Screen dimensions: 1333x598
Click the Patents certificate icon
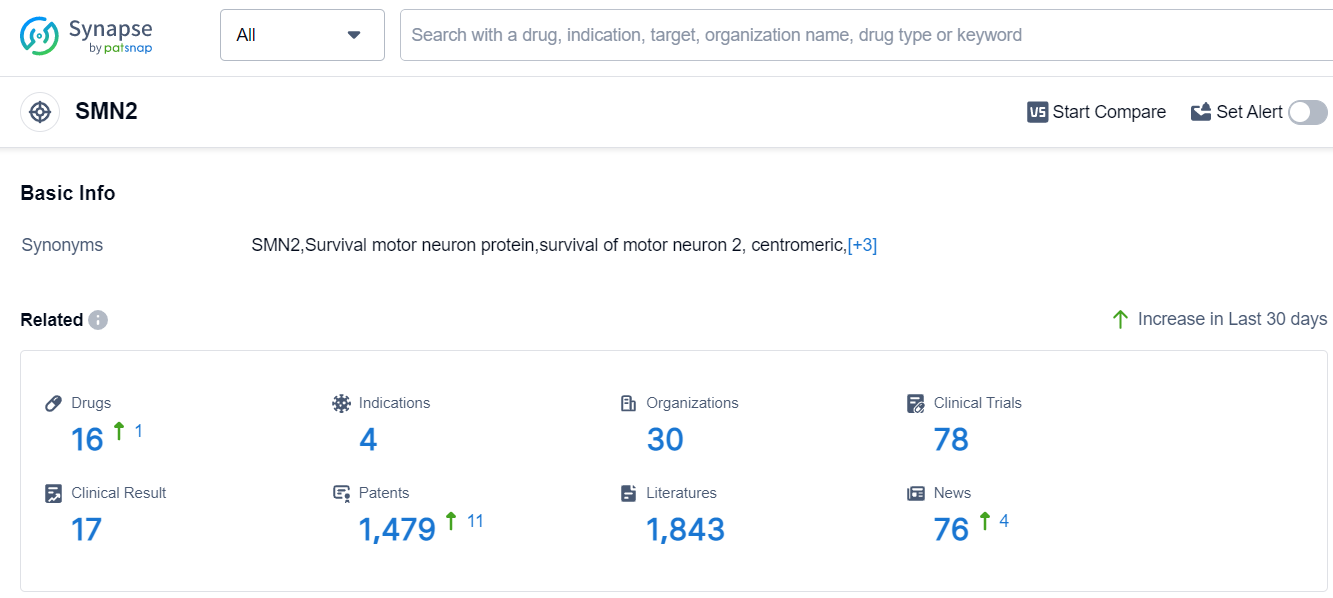(342, 493)
